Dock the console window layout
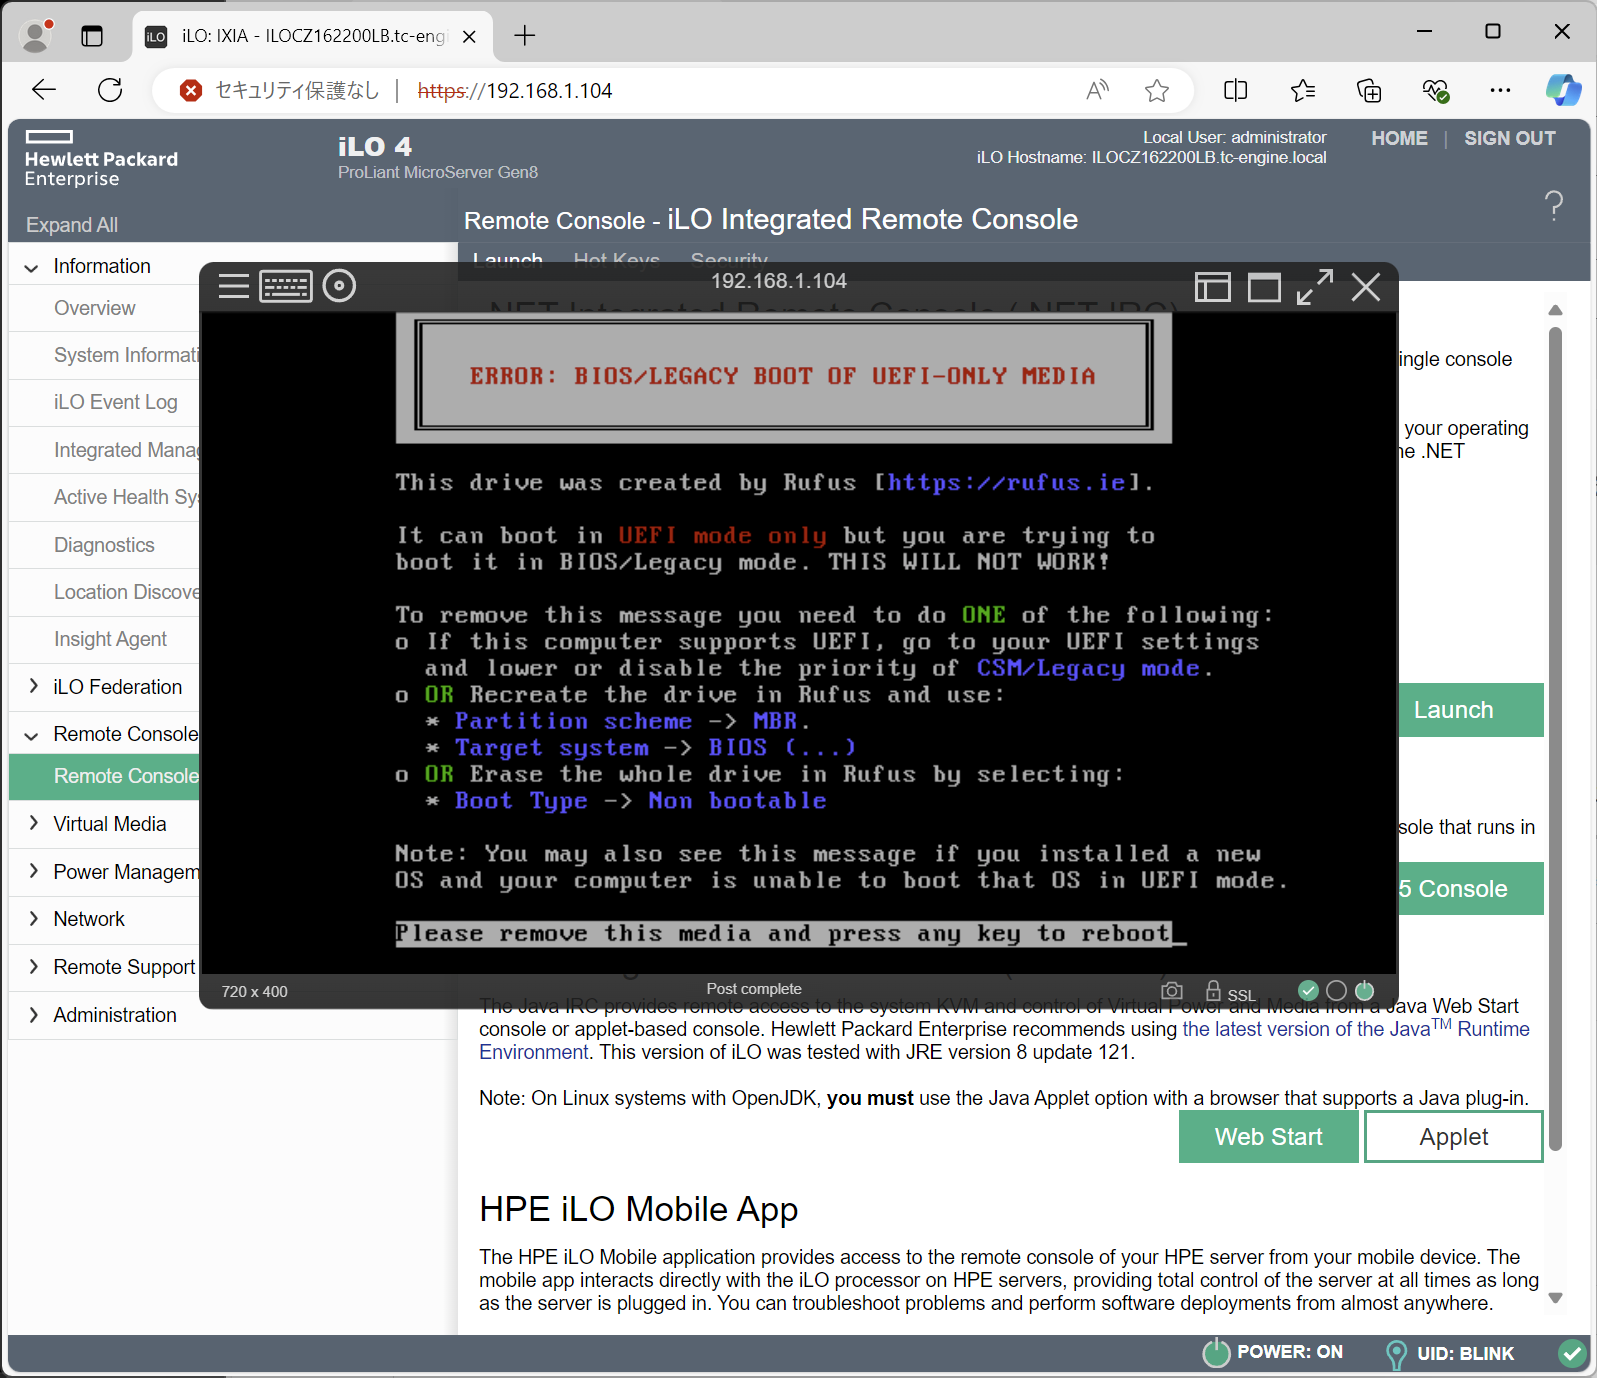 click(x=1213, y=287)
